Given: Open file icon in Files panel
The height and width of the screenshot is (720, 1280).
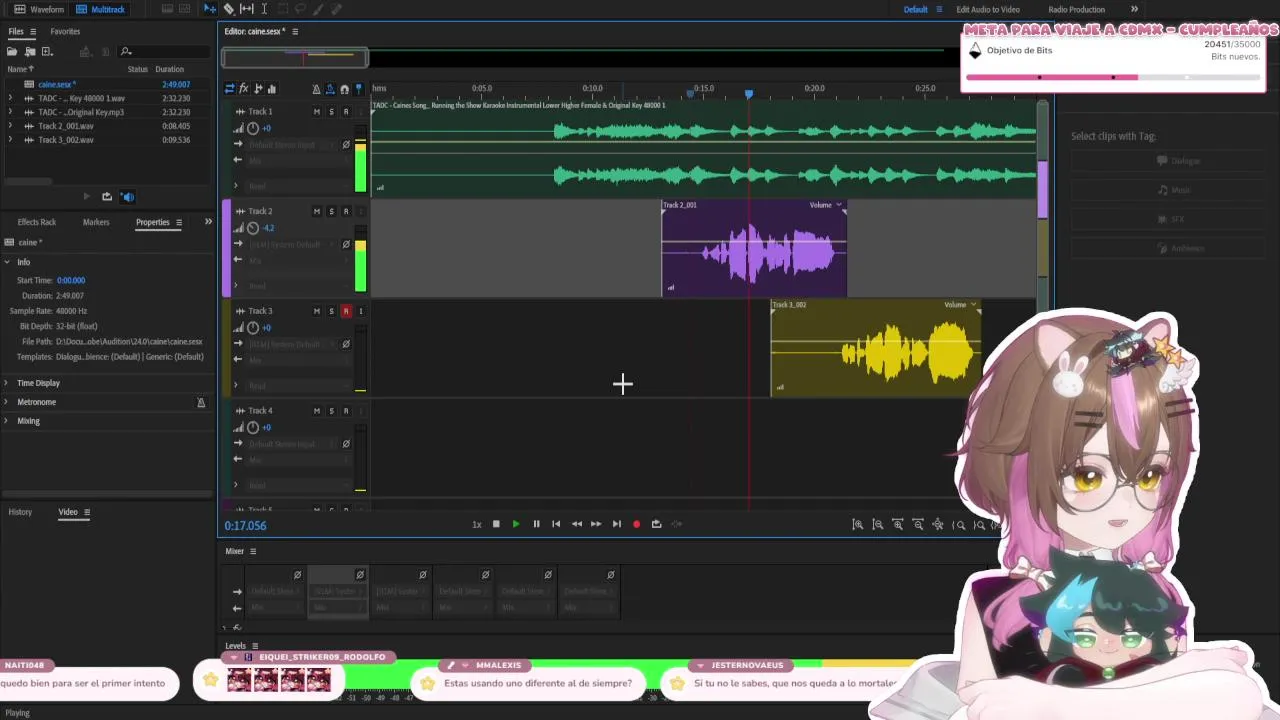Looking at the screenshot, I should (13, 51).
